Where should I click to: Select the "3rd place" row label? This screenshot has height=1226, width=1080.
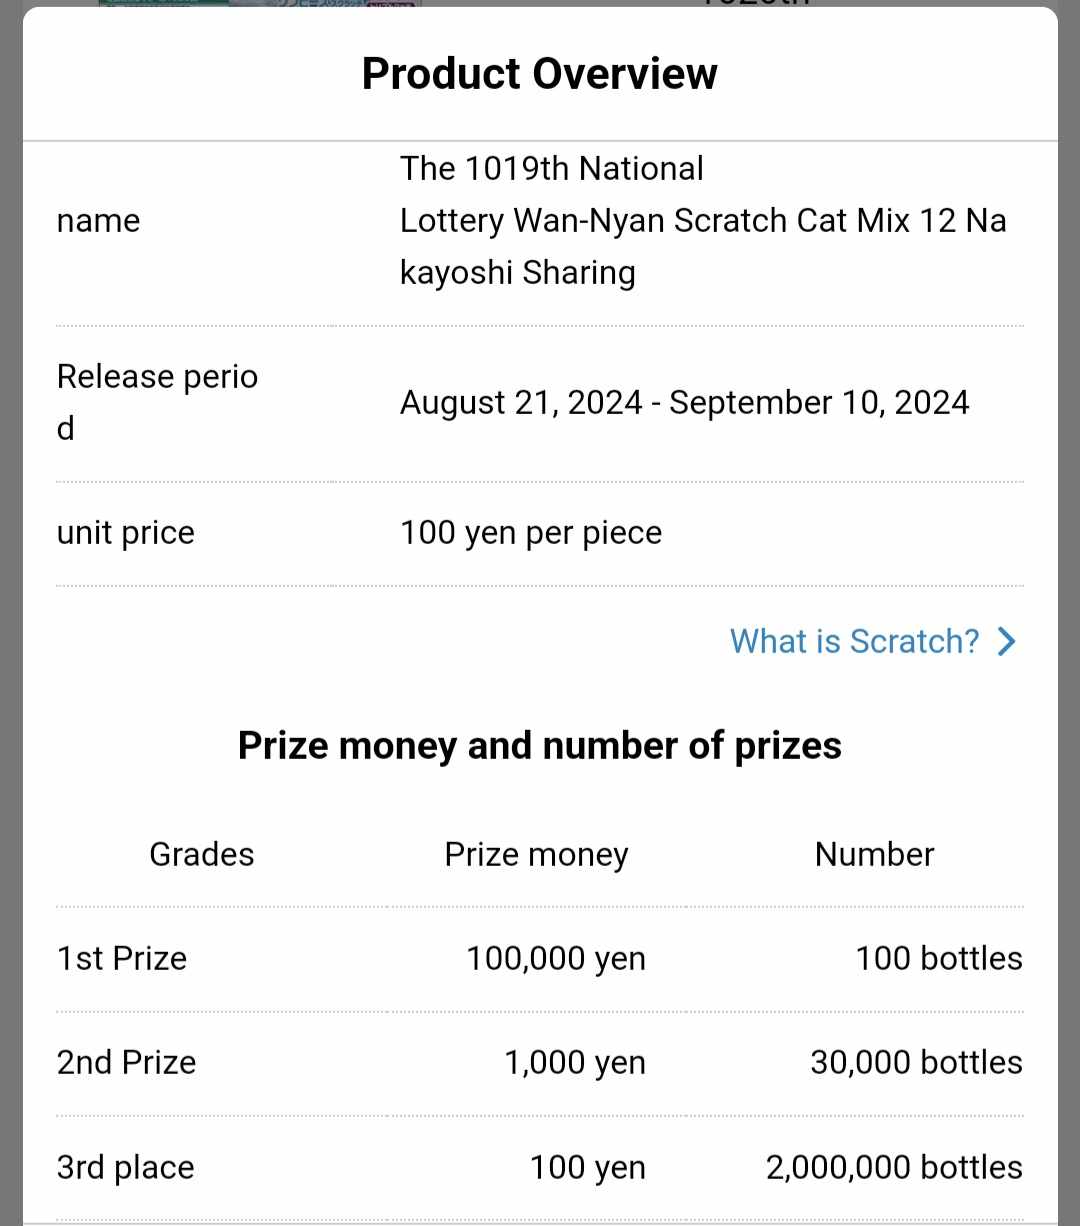[x=126, y=1167]
